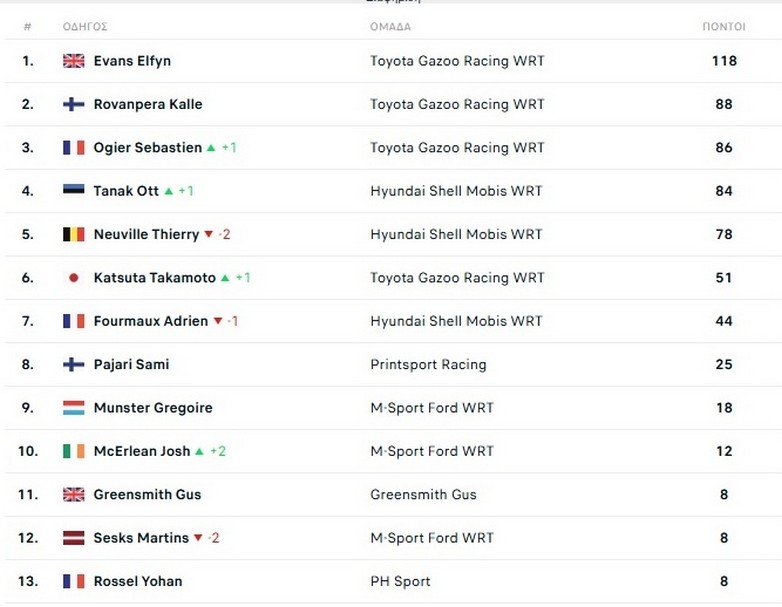Click Japan flag beside Katsuta Takamoto
This screenshot has width=782, height=607.
point(74,278)
